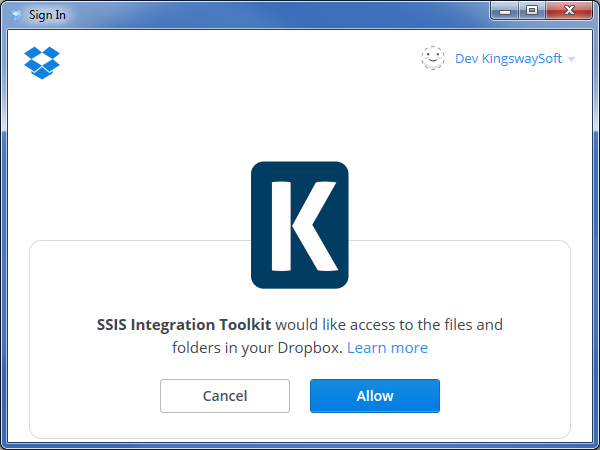Click the Dropbox icon in title bar

pos(16,15)
